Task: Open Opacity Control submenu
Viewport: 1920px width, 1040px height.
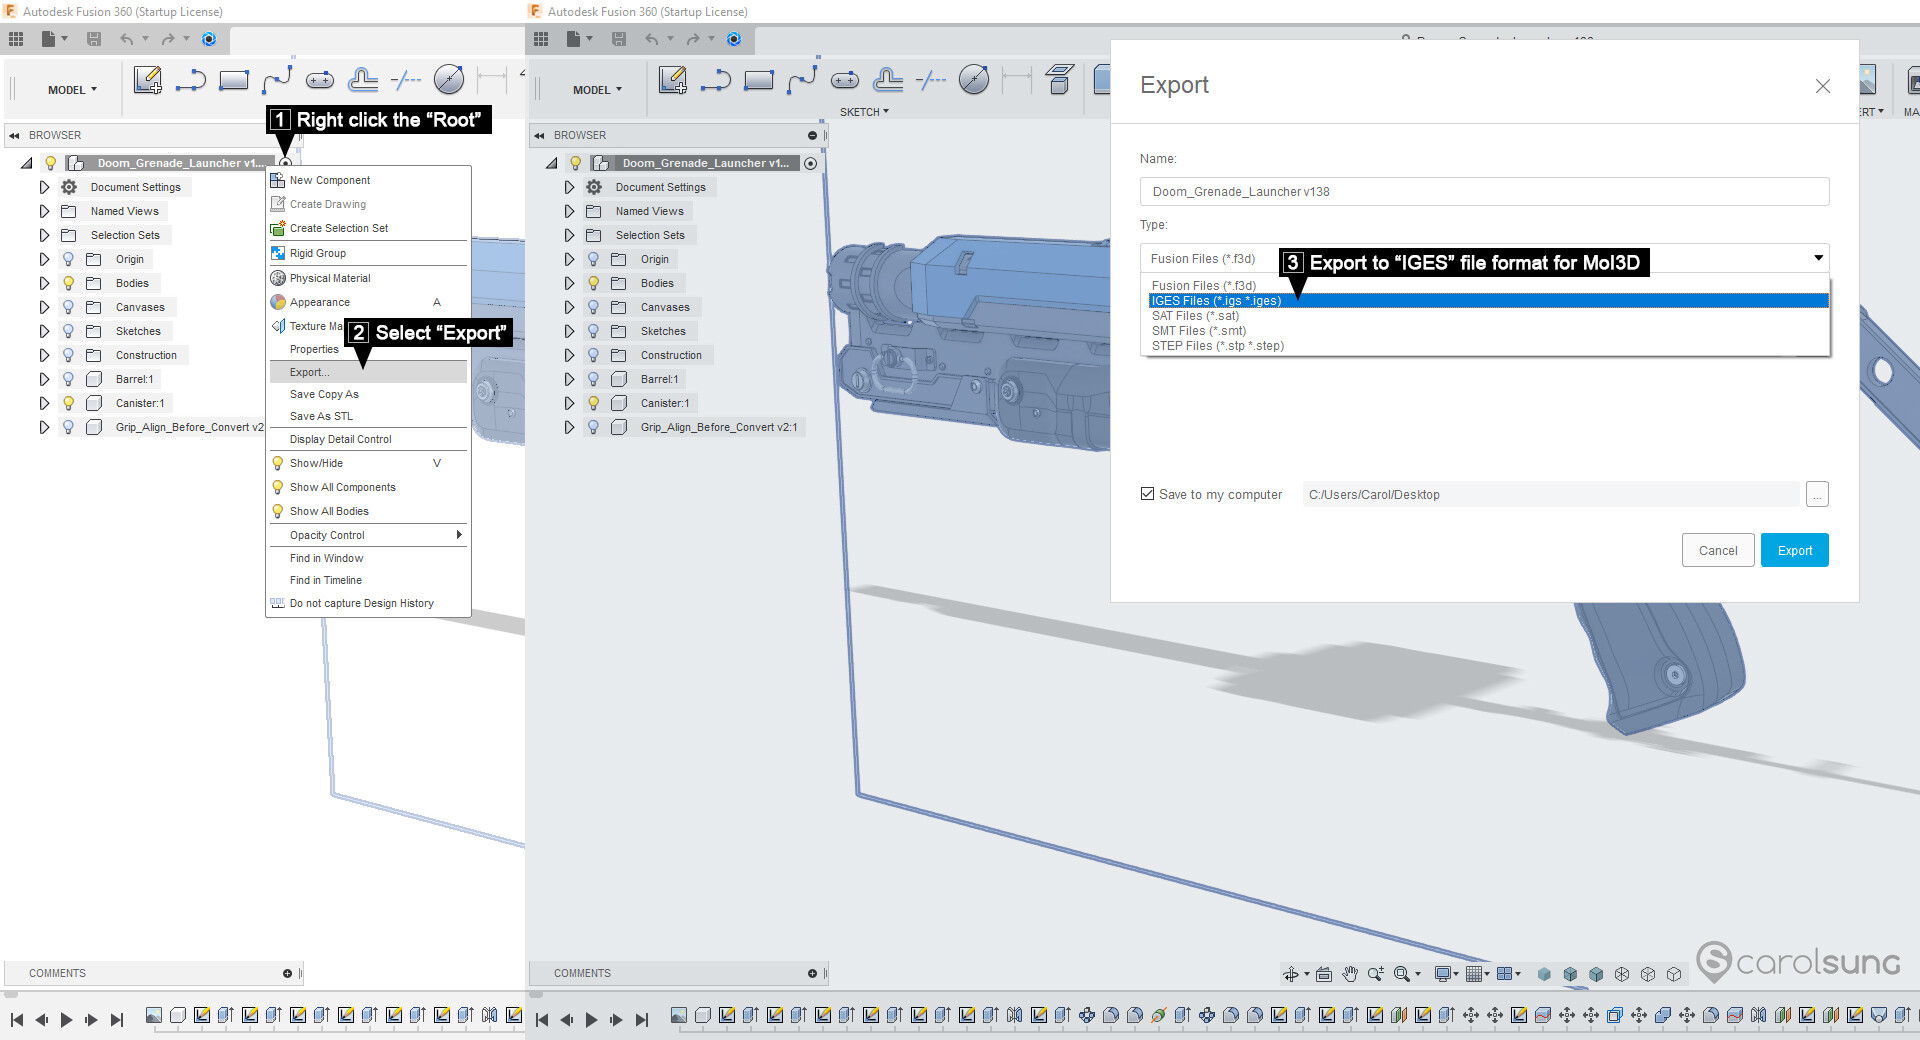Action: pos(368,535)
